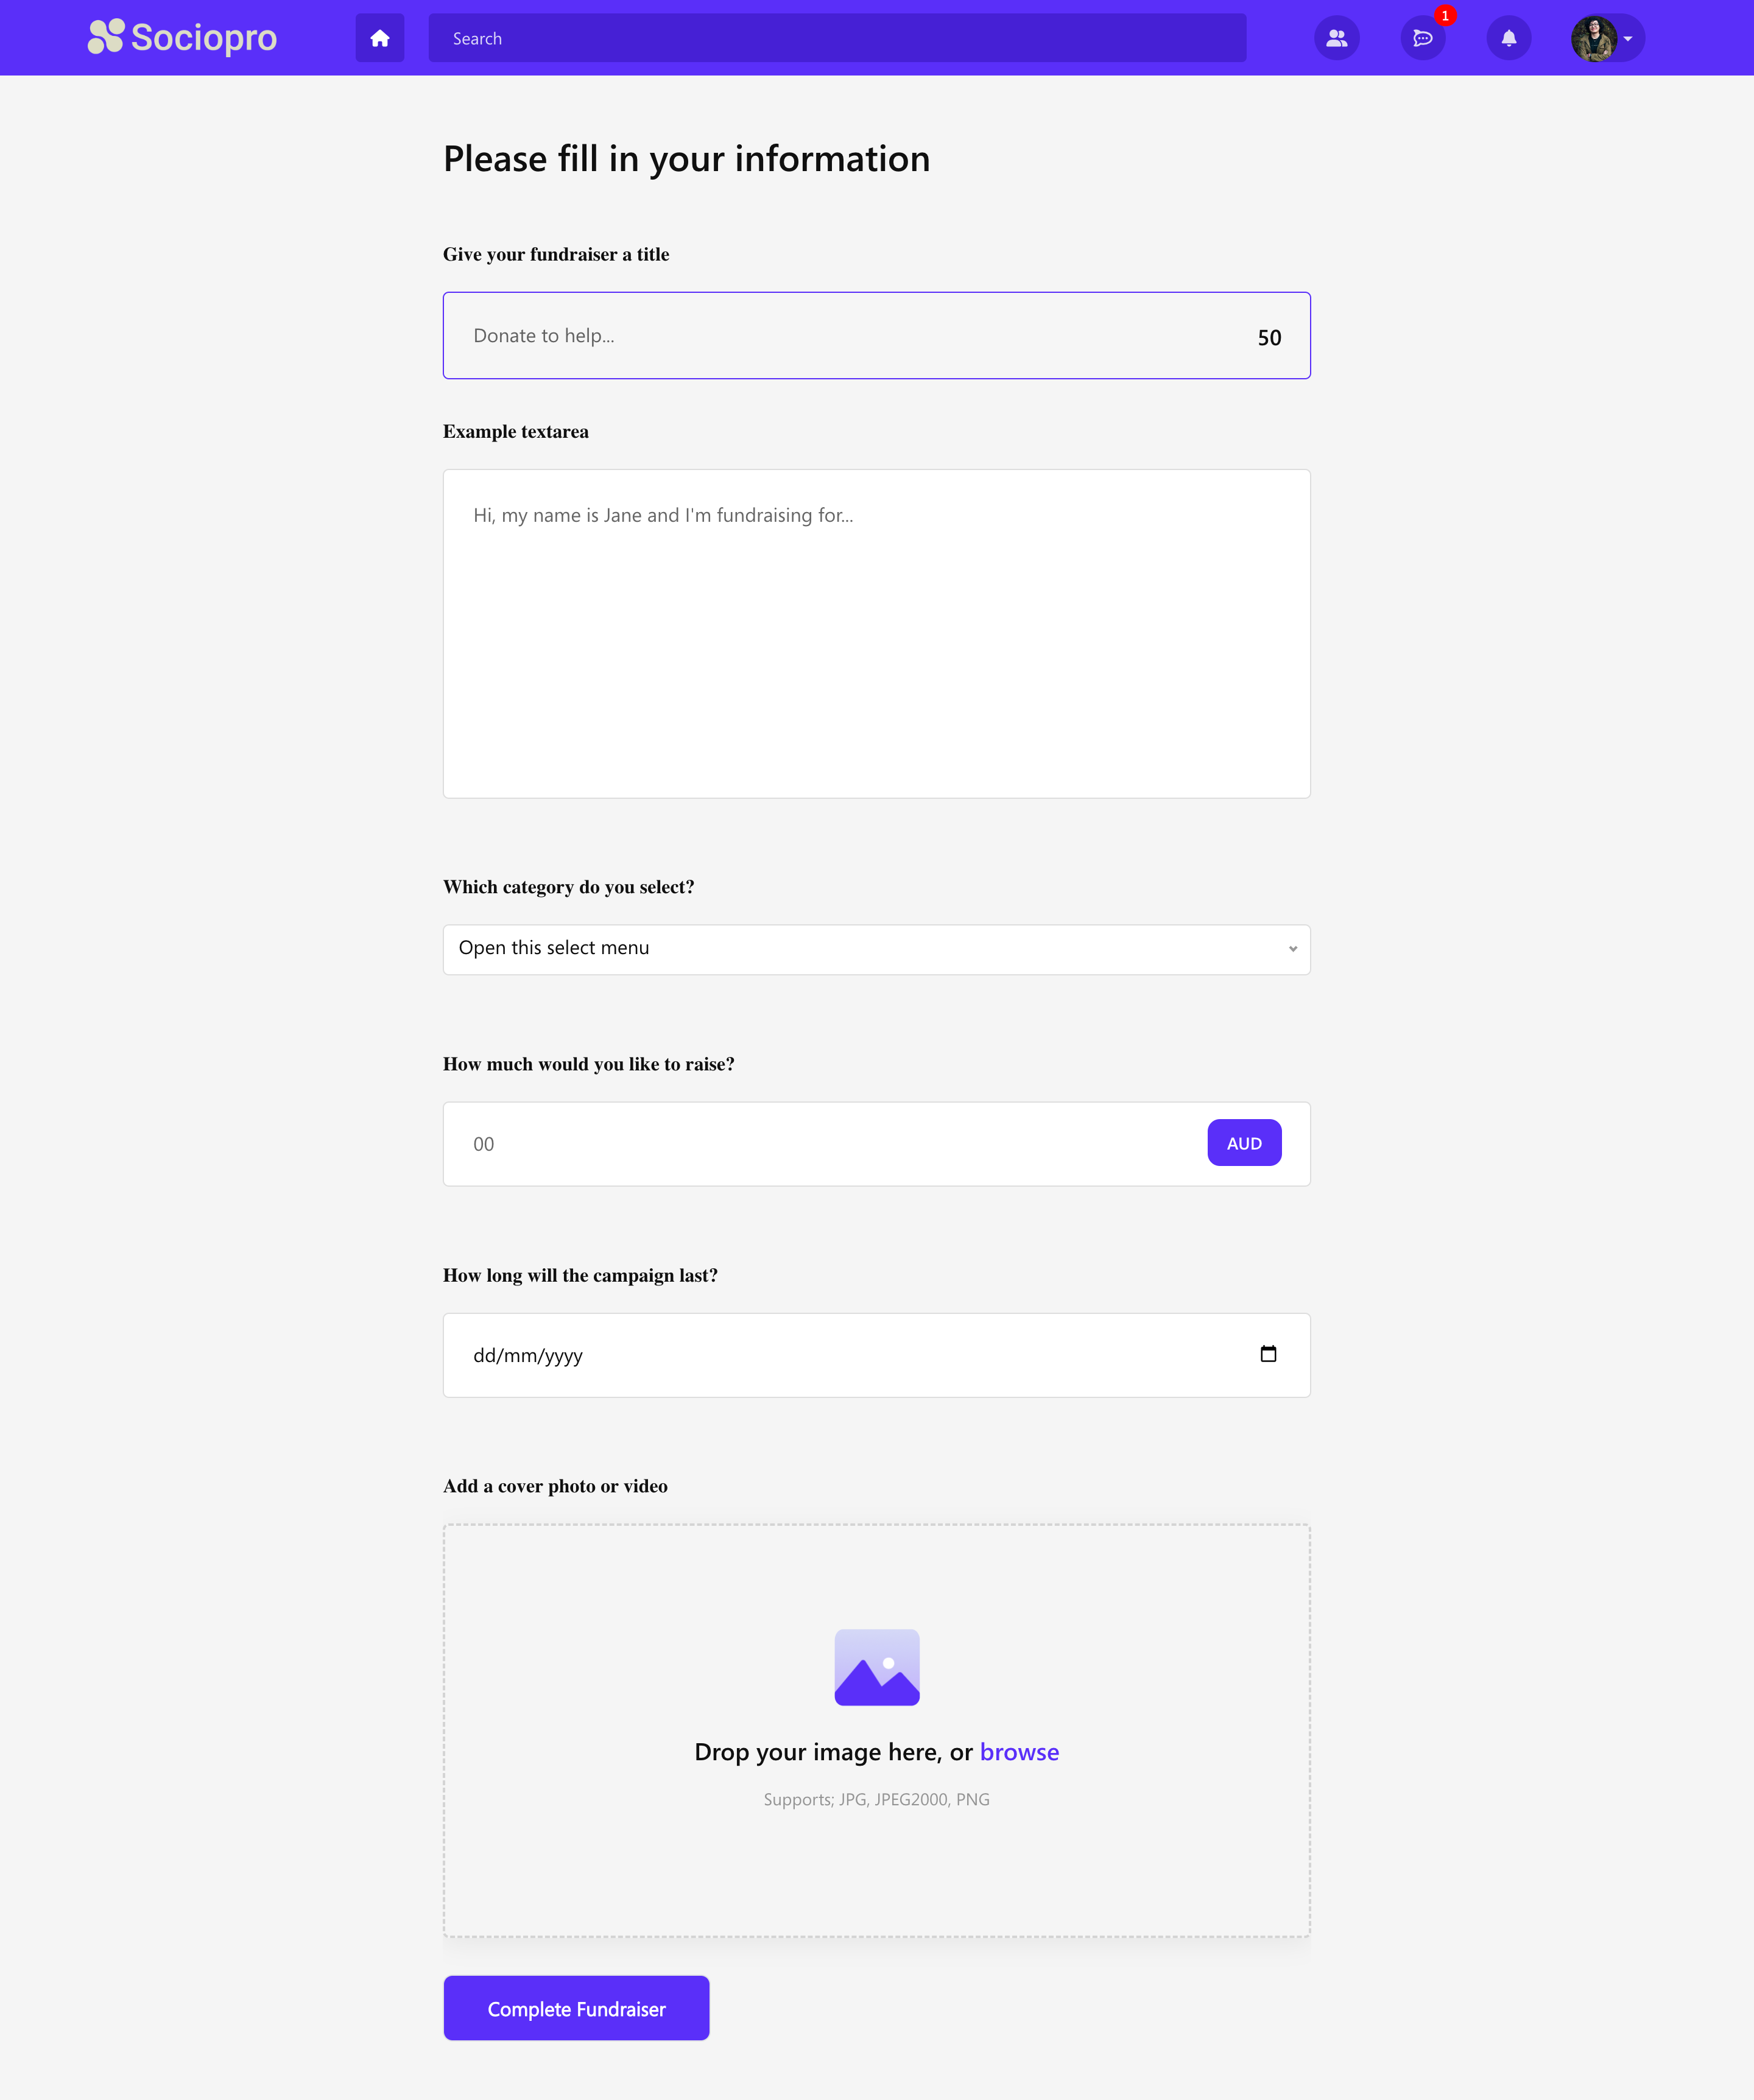Open the category select menu
Screen dimensions: 1754x2100
tap(876, 949)
